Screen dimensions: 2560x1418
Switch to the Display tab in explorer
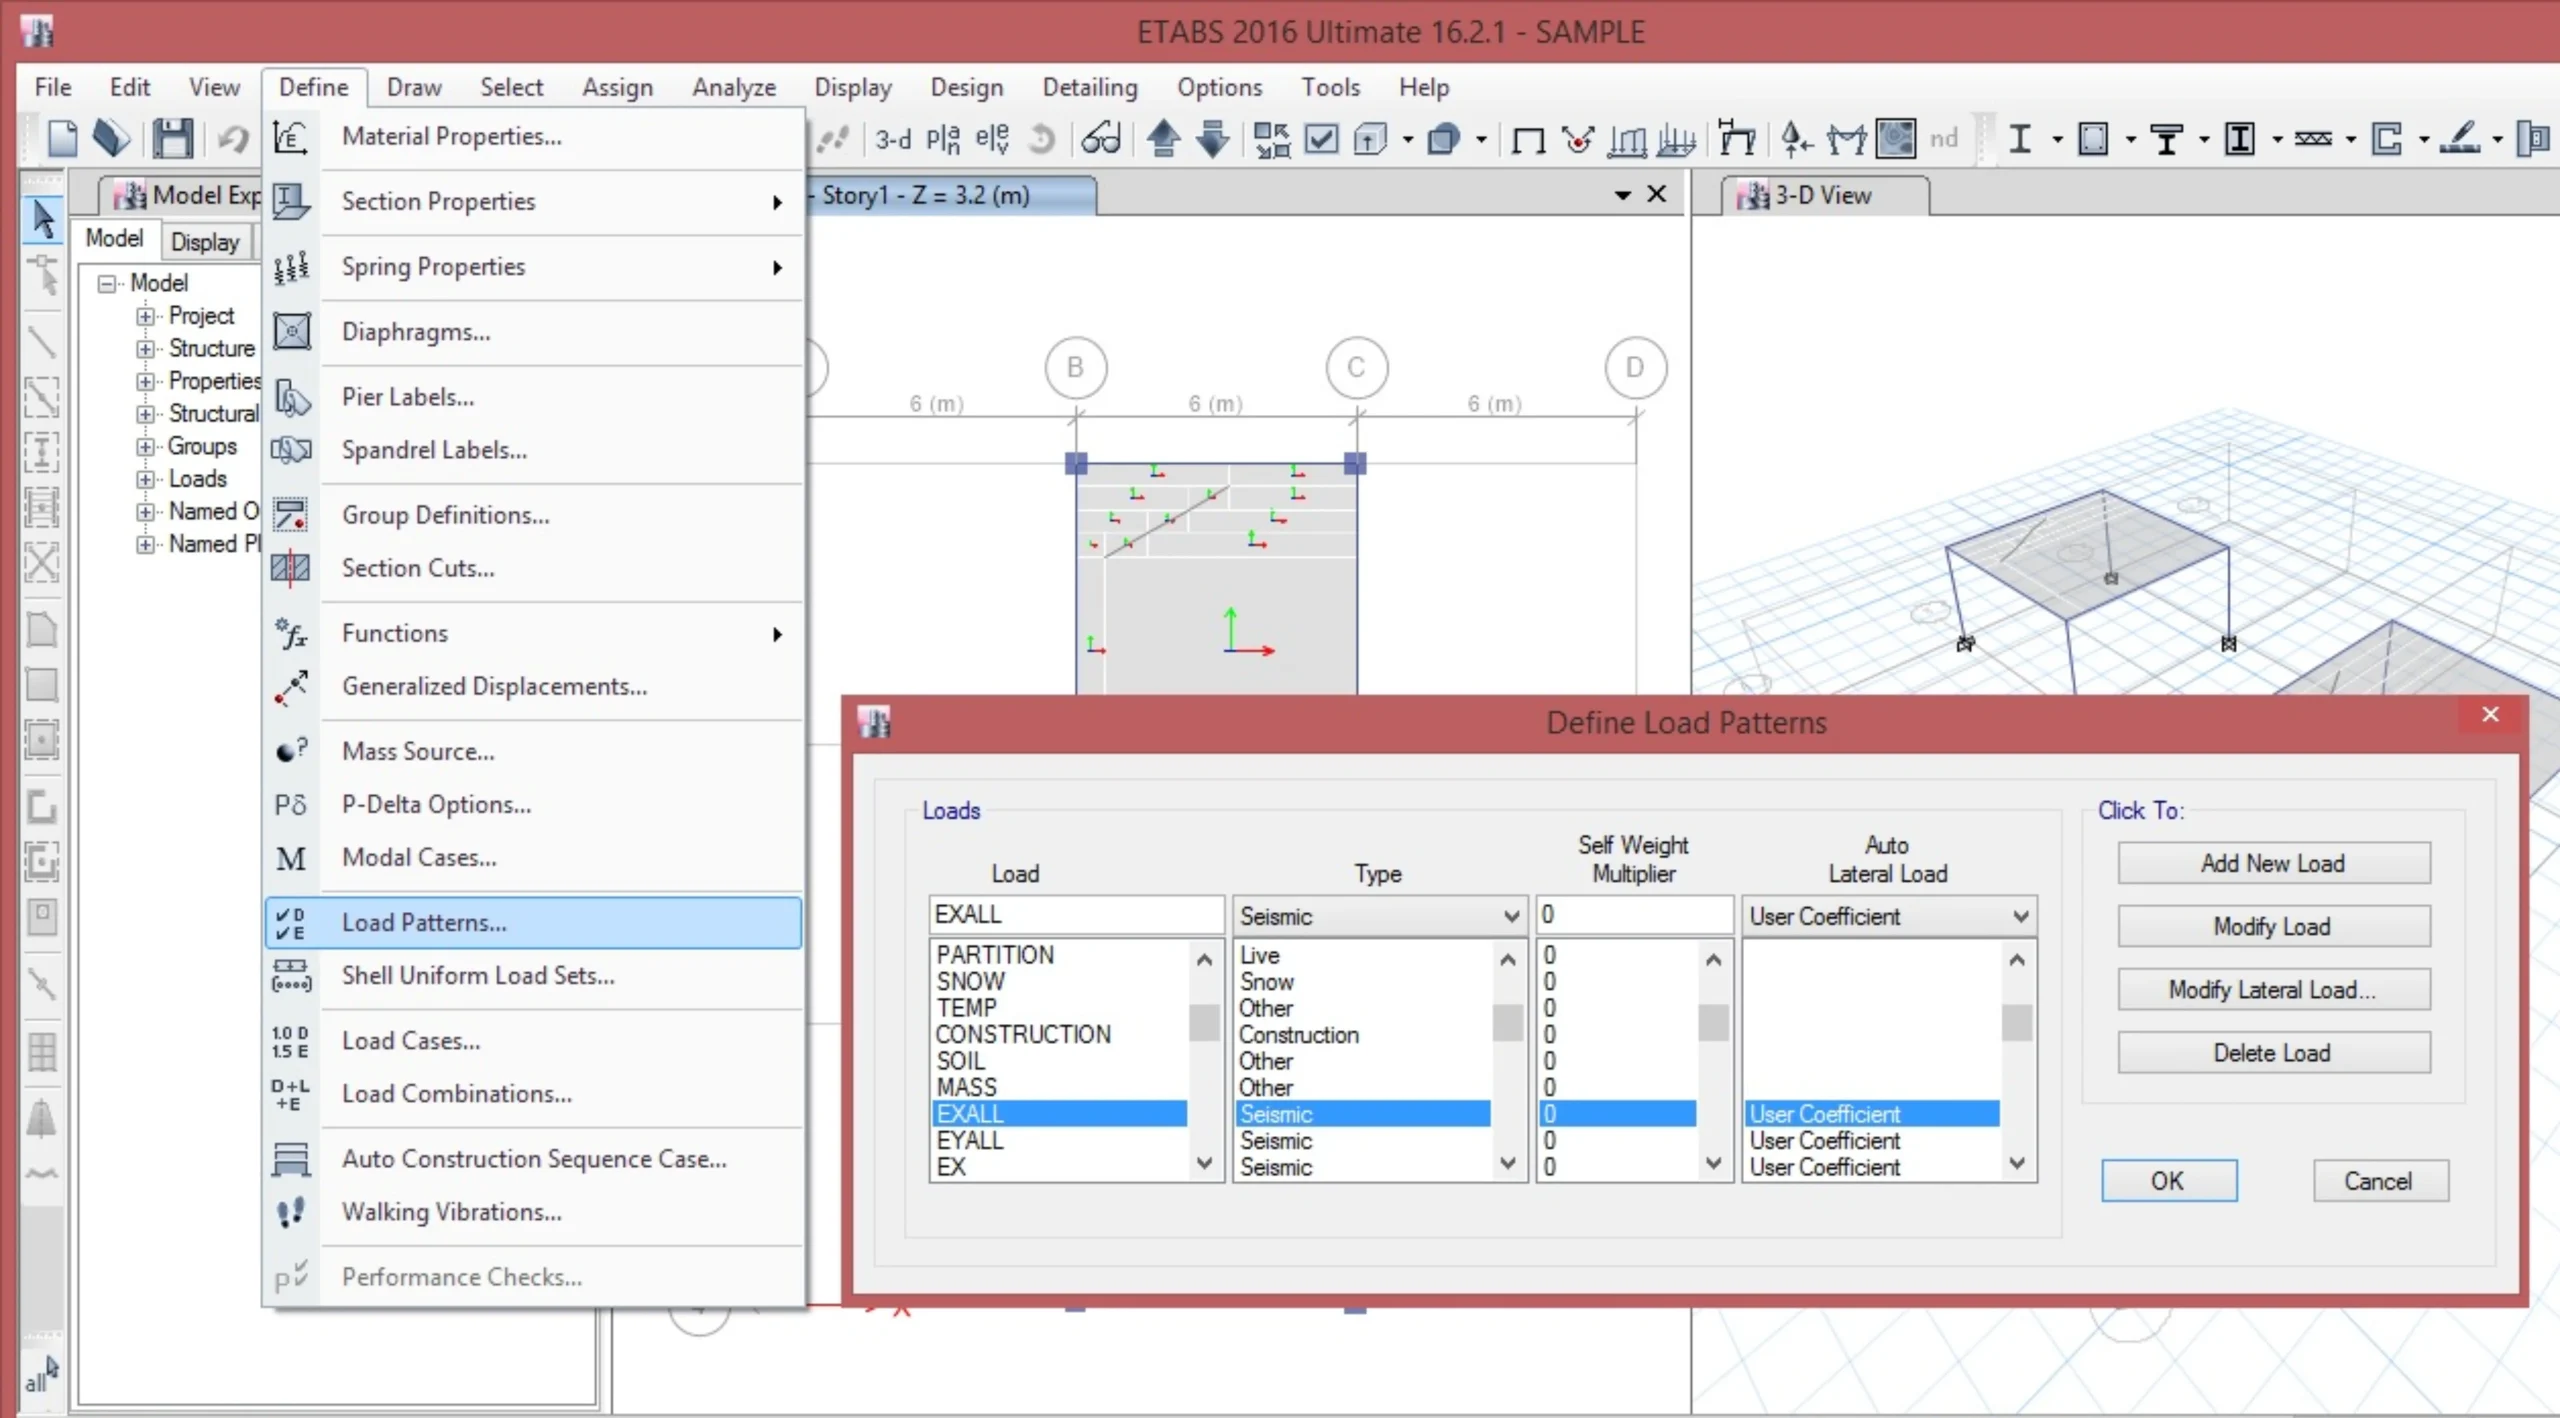click(205, 241)
